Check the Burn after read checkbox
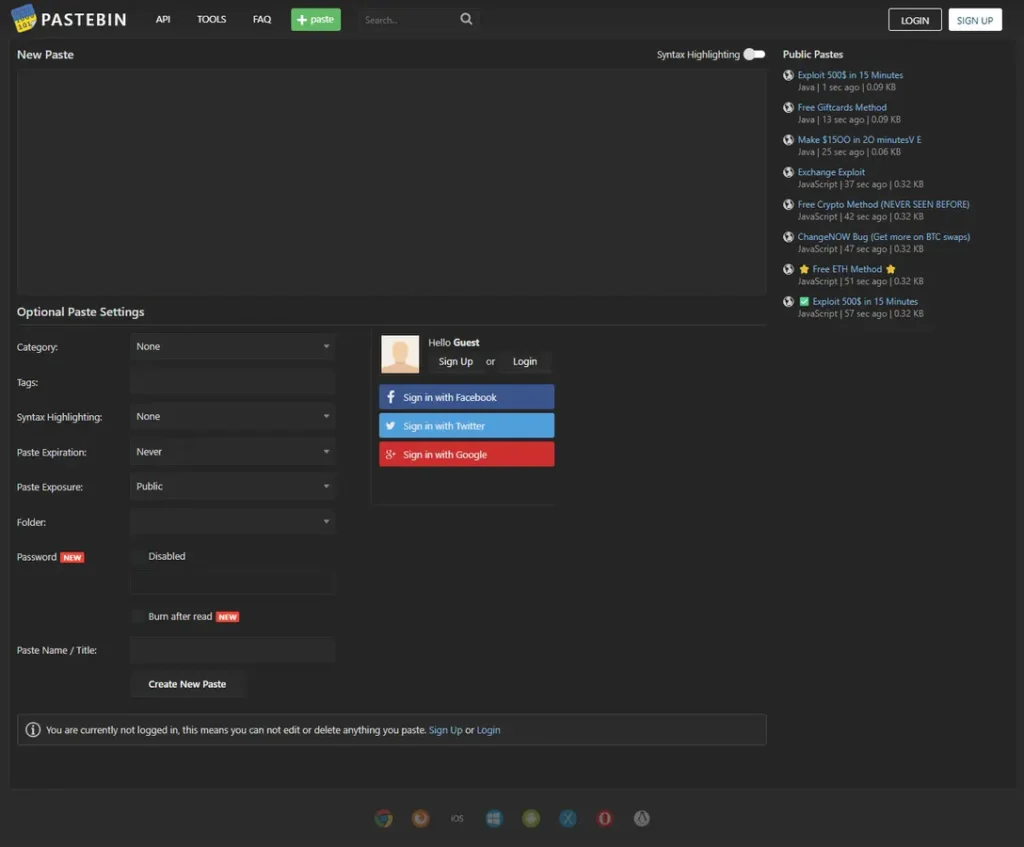The width and height of the screenshot is (1024, 847). click(x=138, y=616)
